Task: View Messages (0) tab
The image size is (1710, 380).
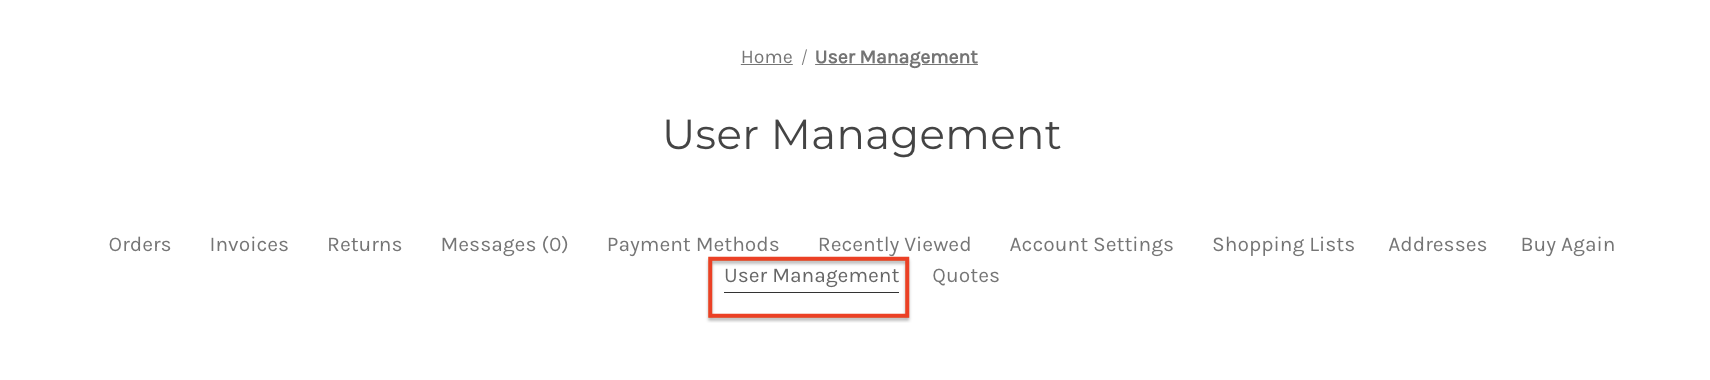Action: click(x=505, y=245)
